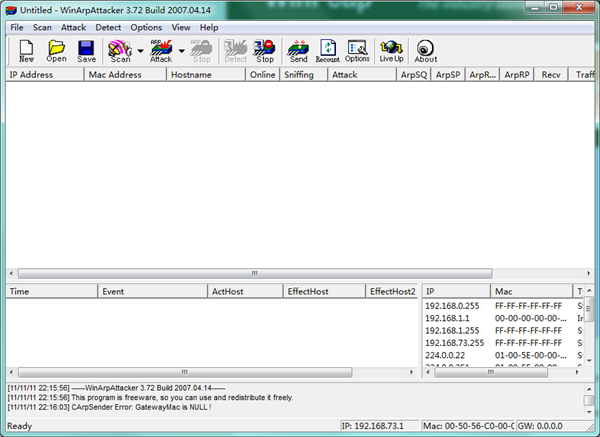Image resolution: width=600 pixels, height=437 pixels.
Task: Click the WinArpAttacker title bar app icon
Action: tap(11, 10)
